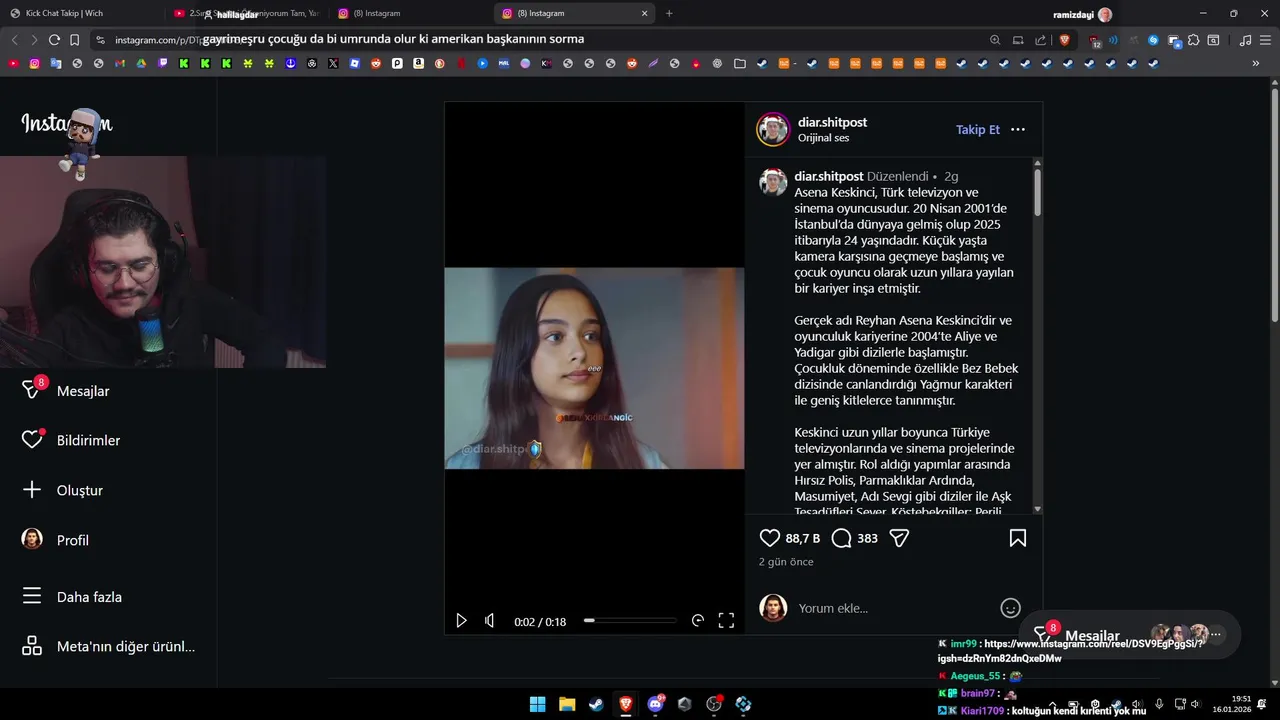
Task: Open the emoji picker in the comment box
Action: pyautogui.click(x=1011, y=608)
